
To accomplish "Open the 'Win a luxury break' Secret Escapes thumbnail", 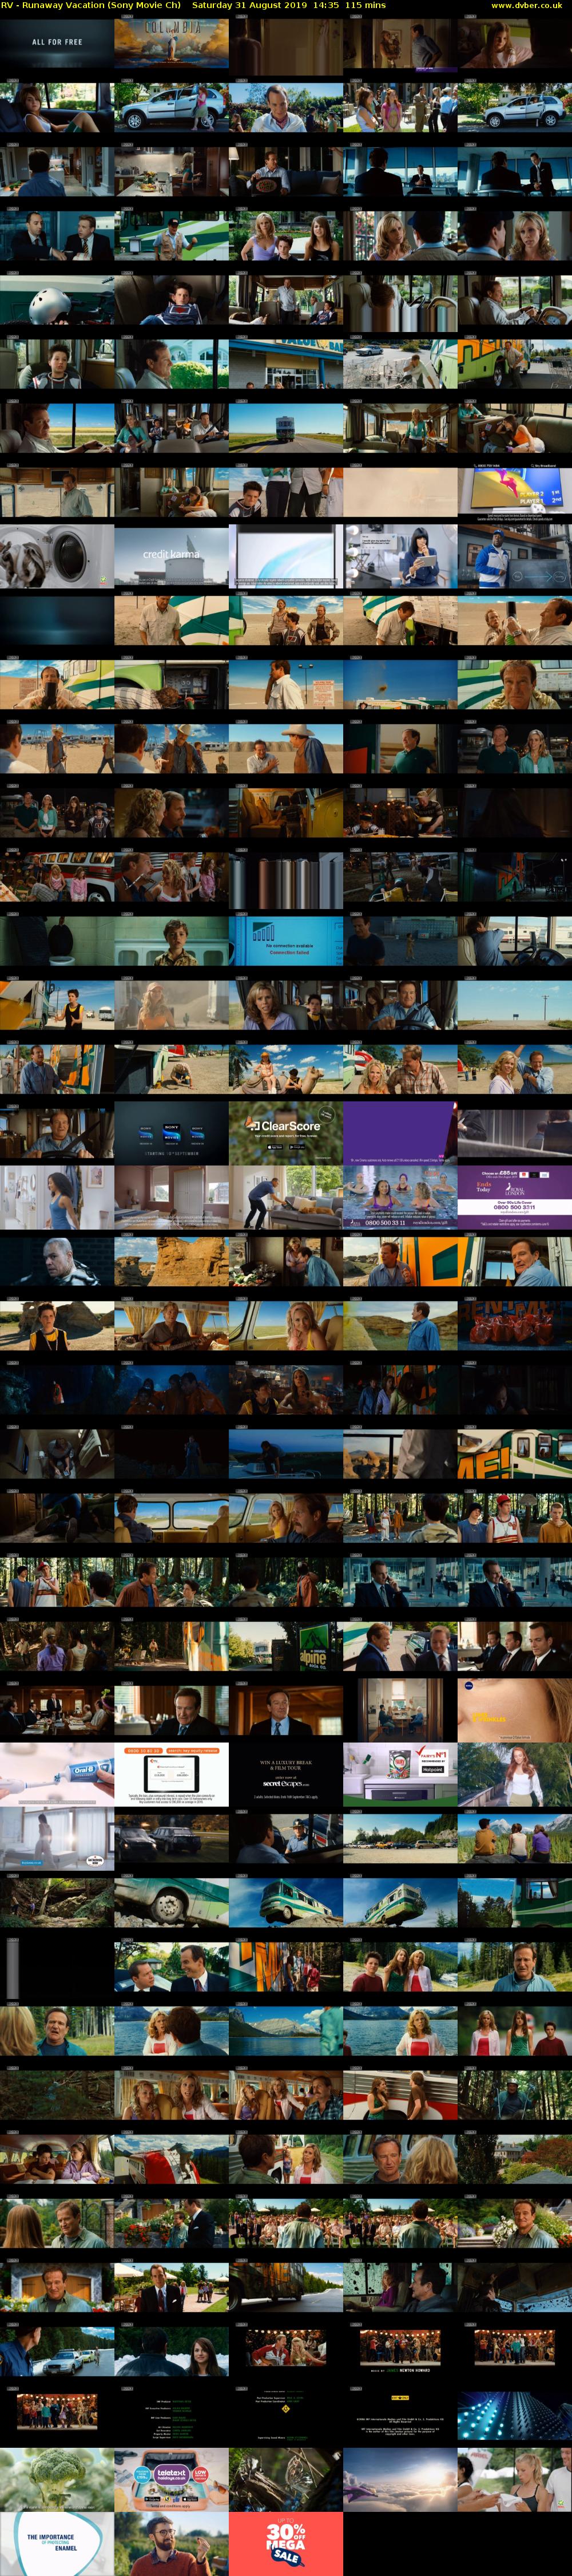I will [x=286, y=1773].
